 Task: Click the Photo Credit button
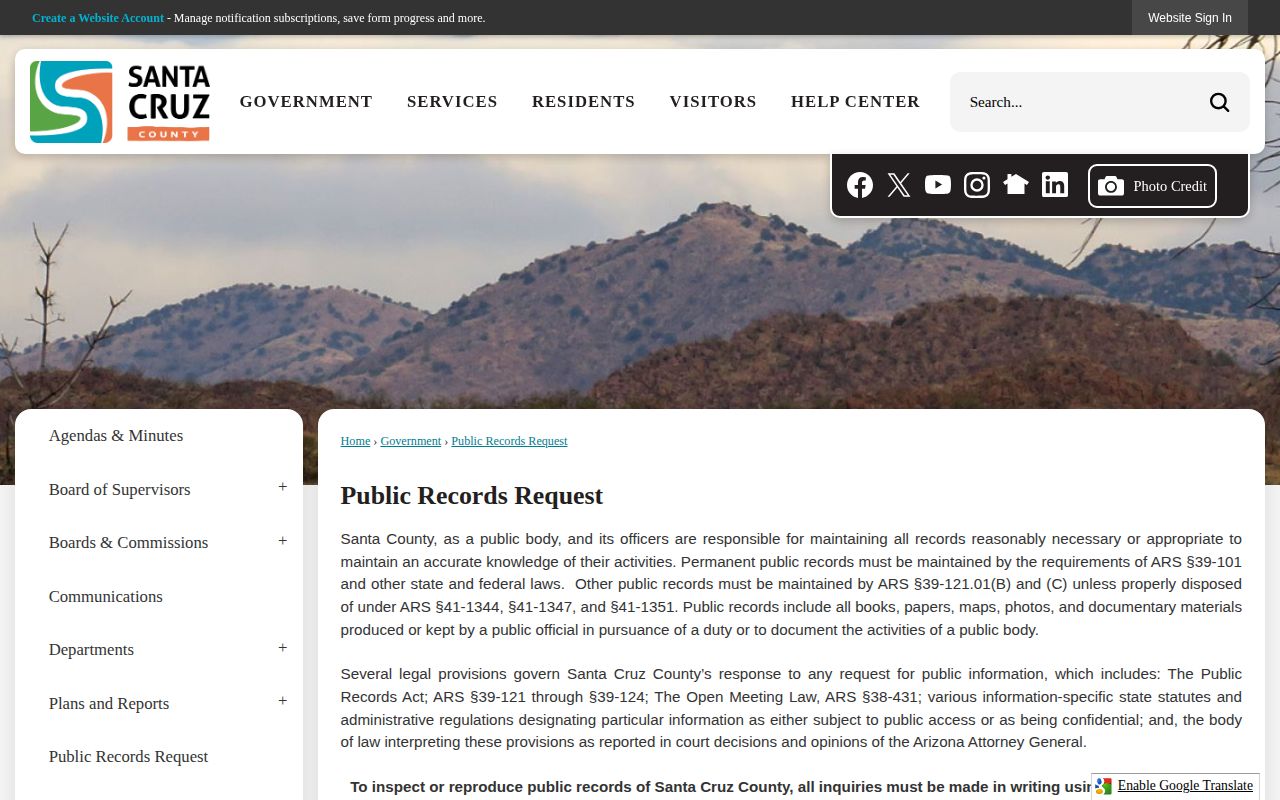click(1152, 186)
